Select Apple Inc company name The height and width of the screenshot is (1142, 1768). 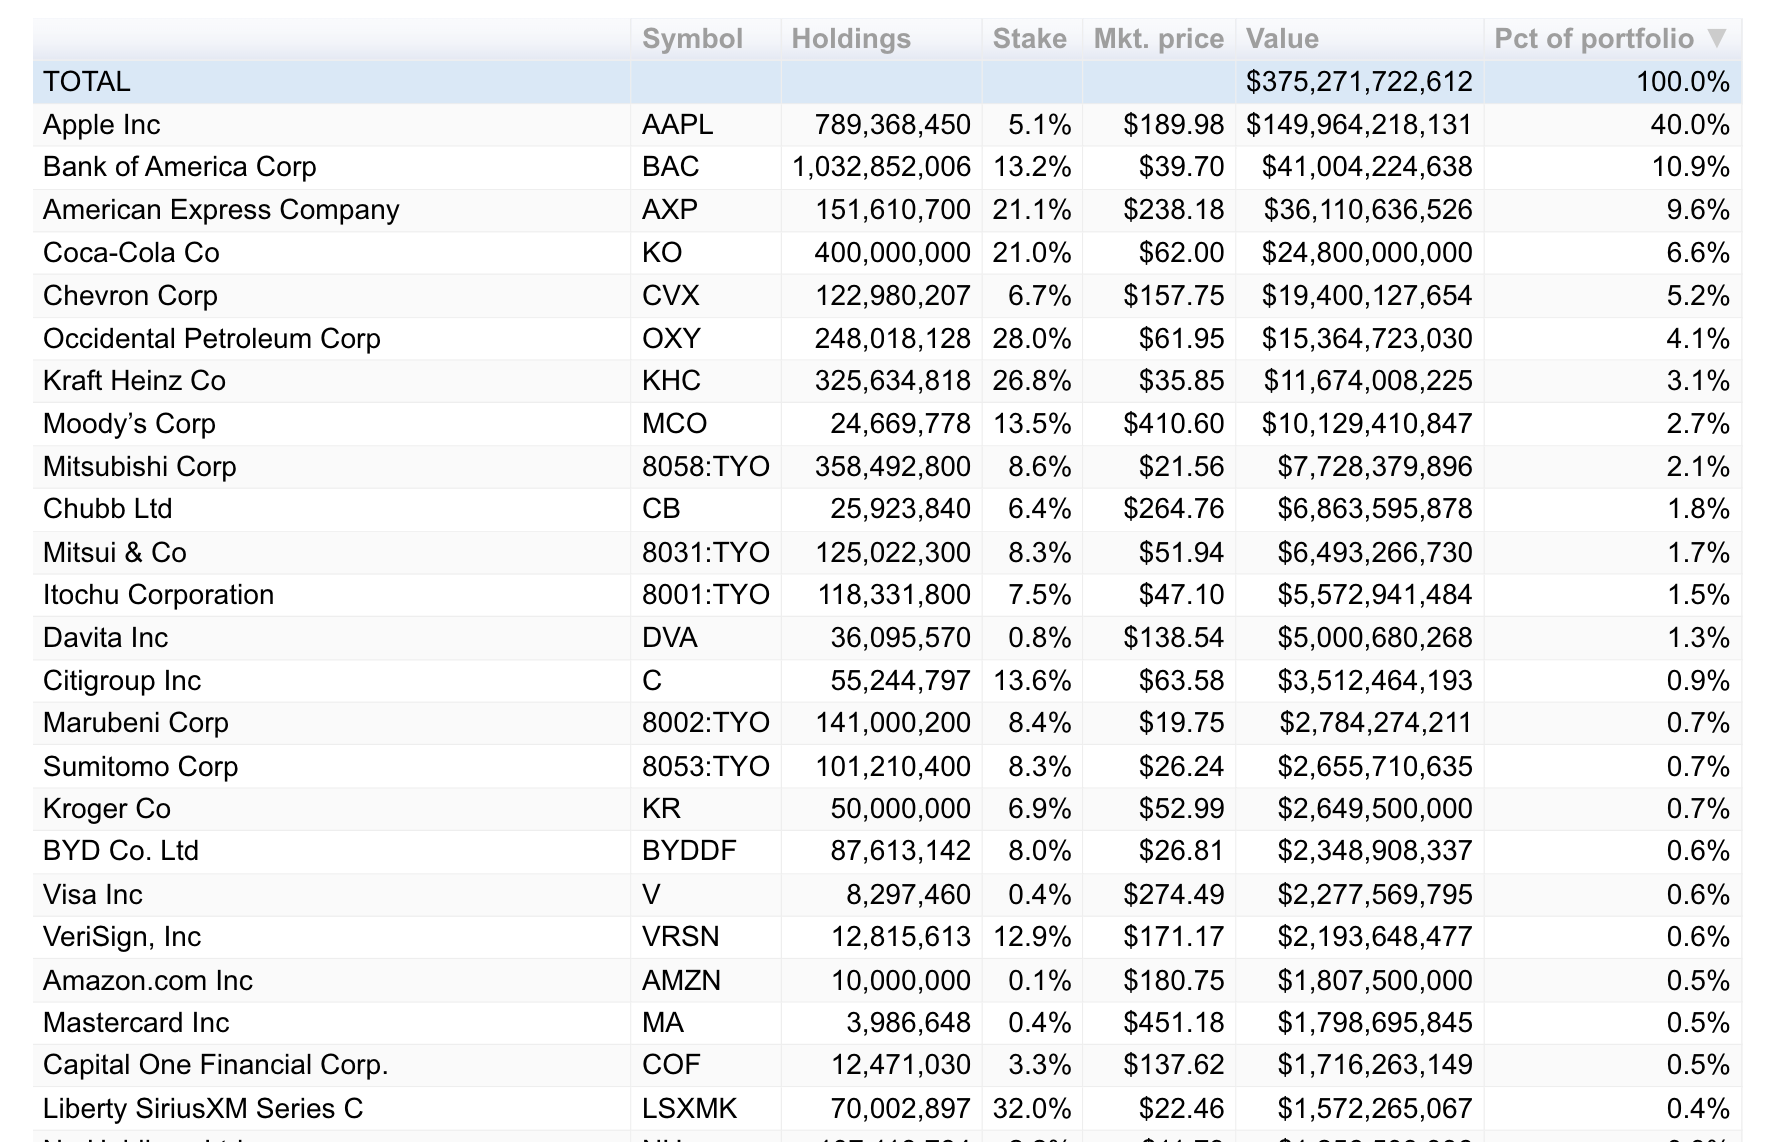point(102,125)
